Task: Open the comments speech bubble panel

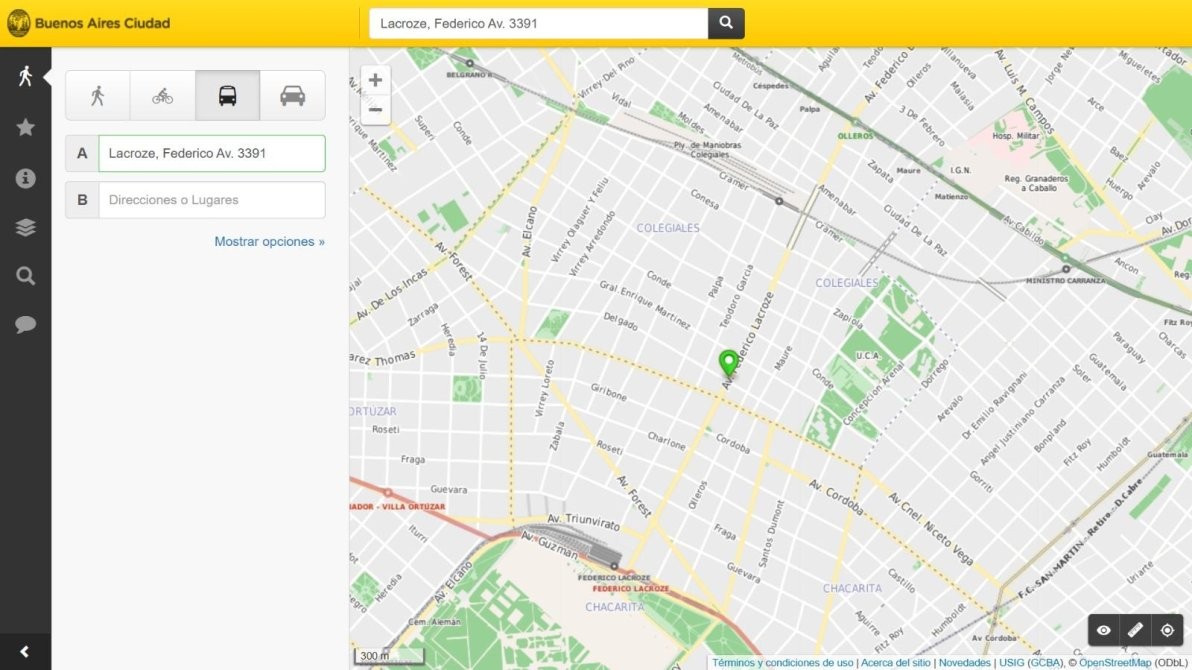Action: coord(25,325)
